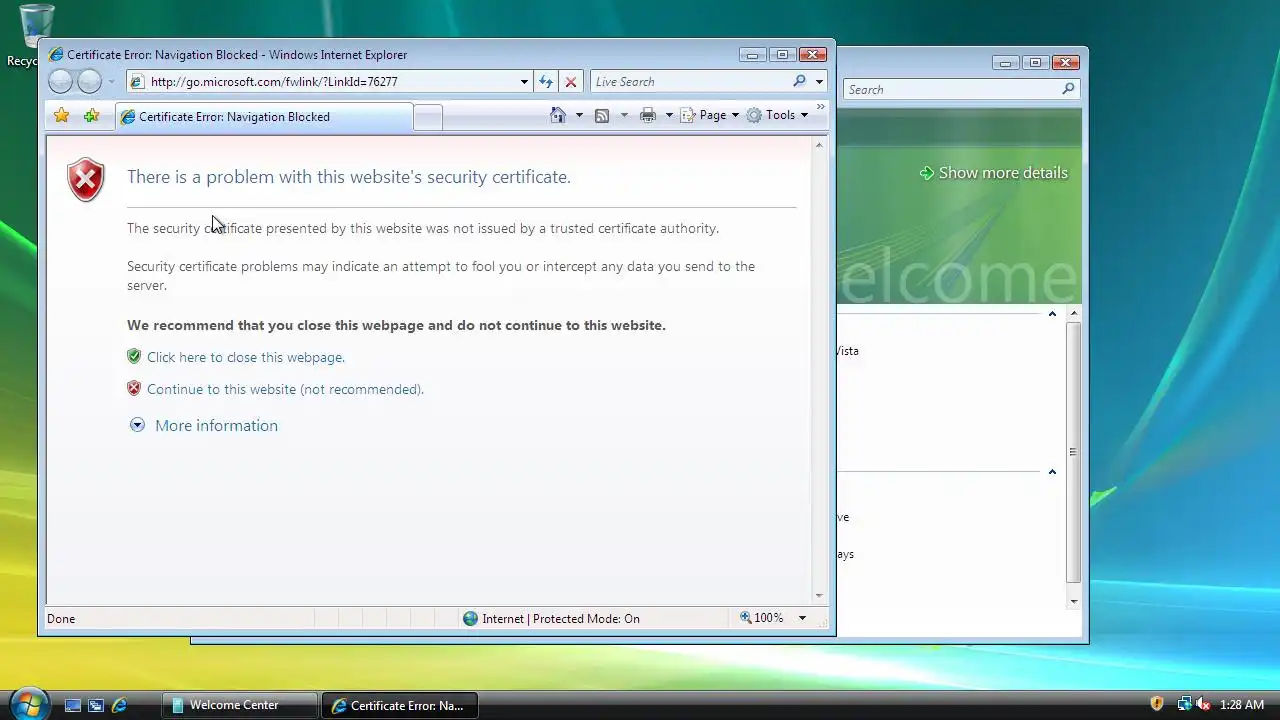Click the Live Search magnifier icon
Screen dimensions: 1280x720
click(x=799, y=82)
